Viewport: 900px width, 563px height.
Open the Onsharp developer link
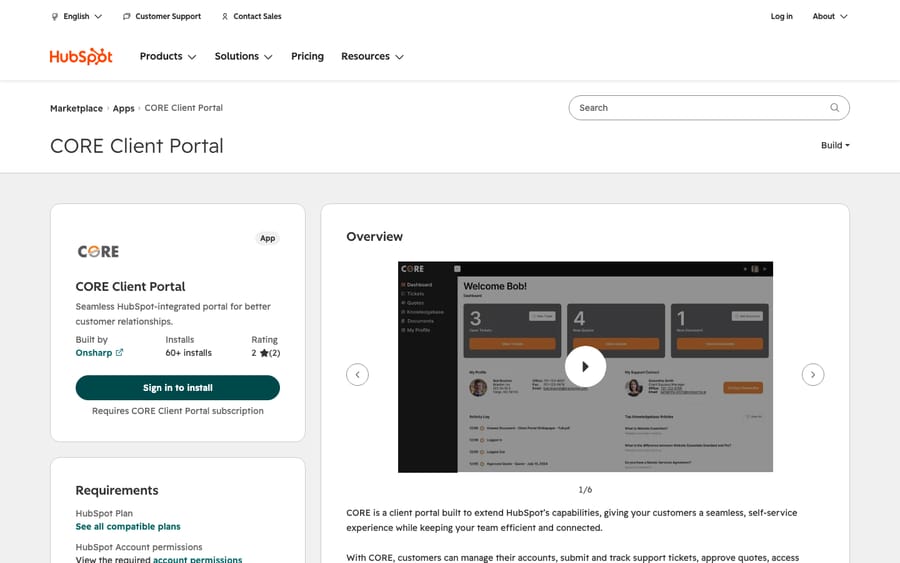coord(94,353)
